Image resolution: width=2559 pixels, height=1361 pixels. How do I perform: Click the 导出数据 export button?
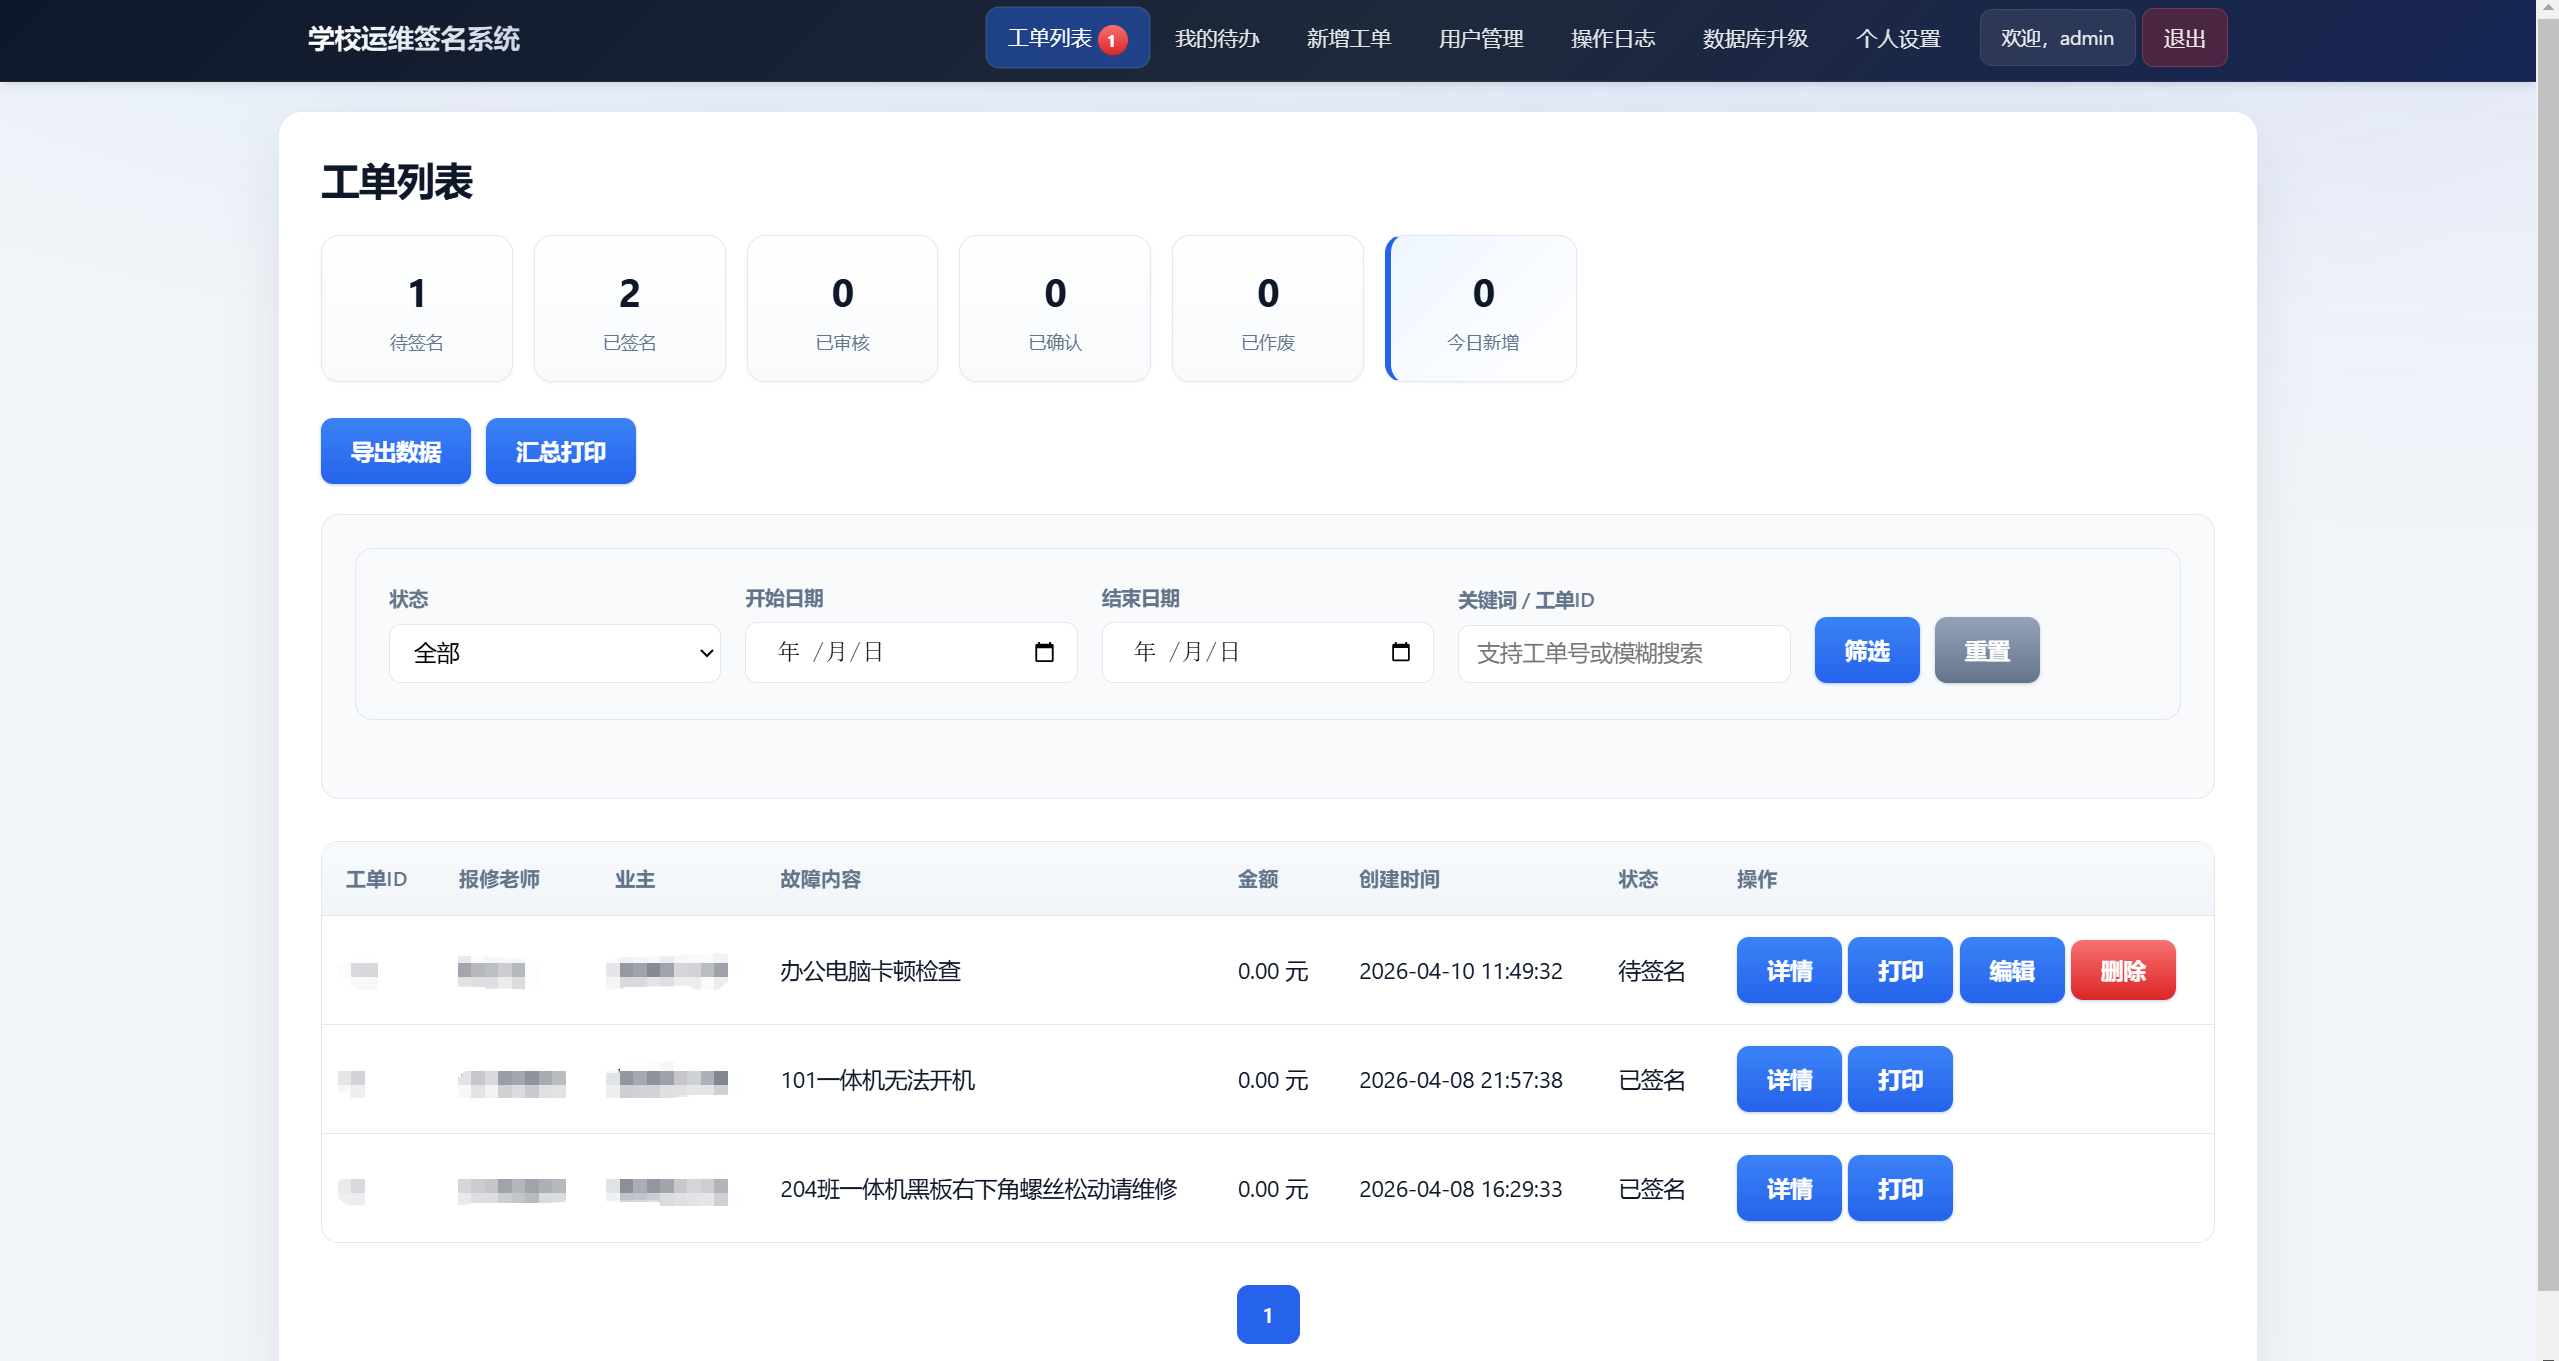[394, 451]
